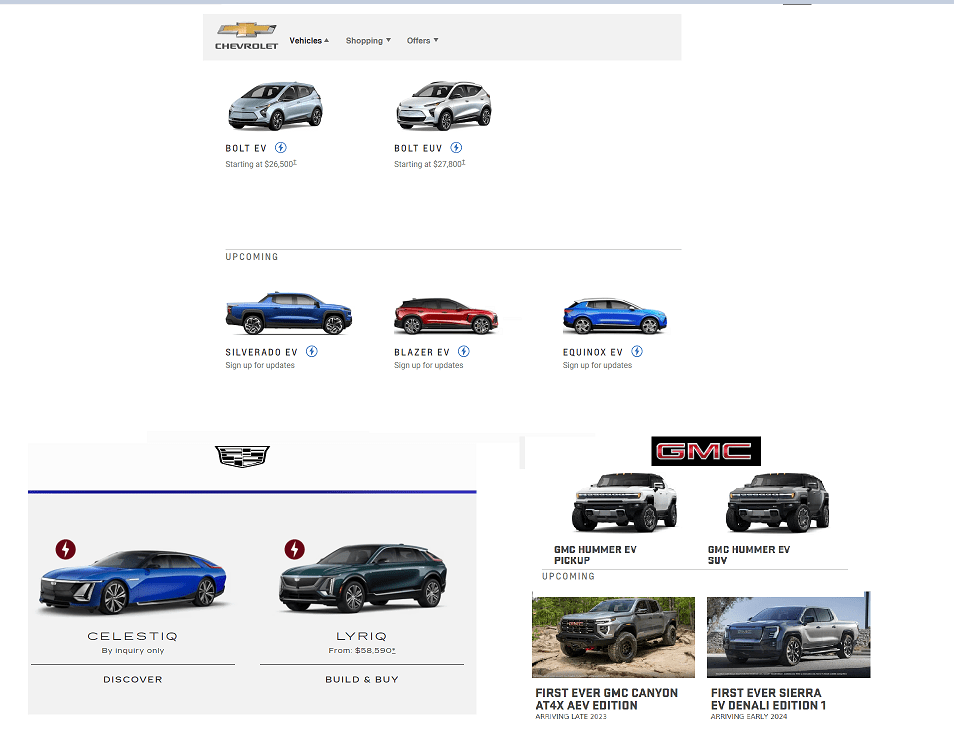The image size is (954, 745).
Task: Expand the Shopping dropdown
Action: tap(368, 41)
